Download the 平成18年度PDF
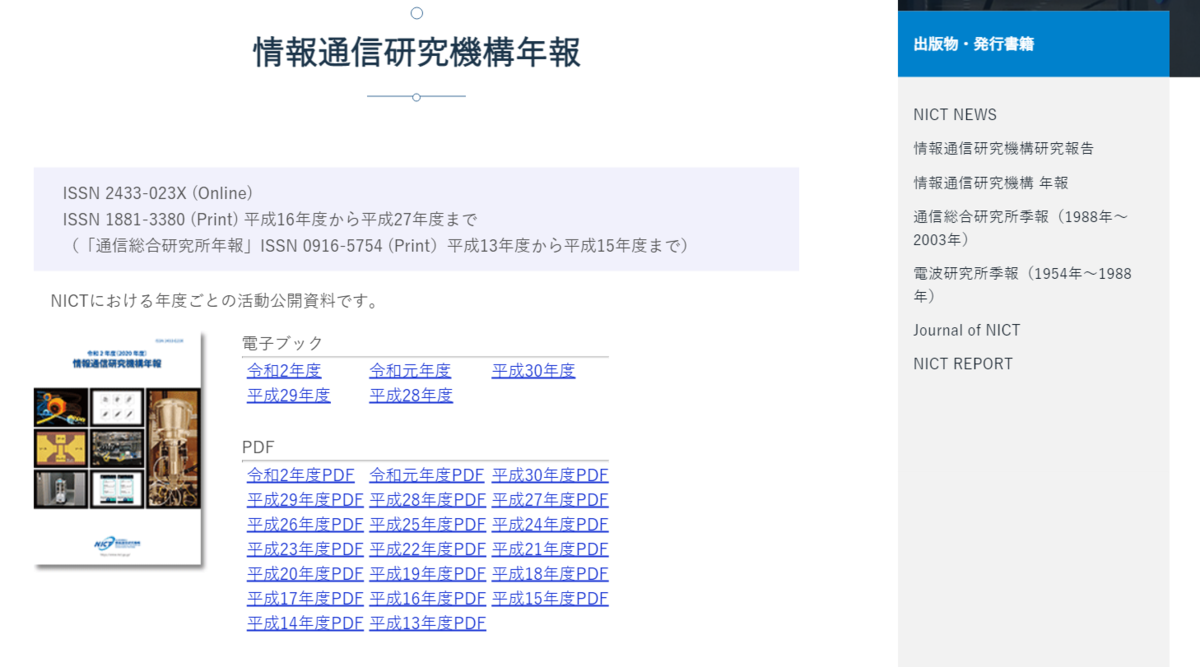The width and height of the screenshot is (1200, 667). coord(550,574)
